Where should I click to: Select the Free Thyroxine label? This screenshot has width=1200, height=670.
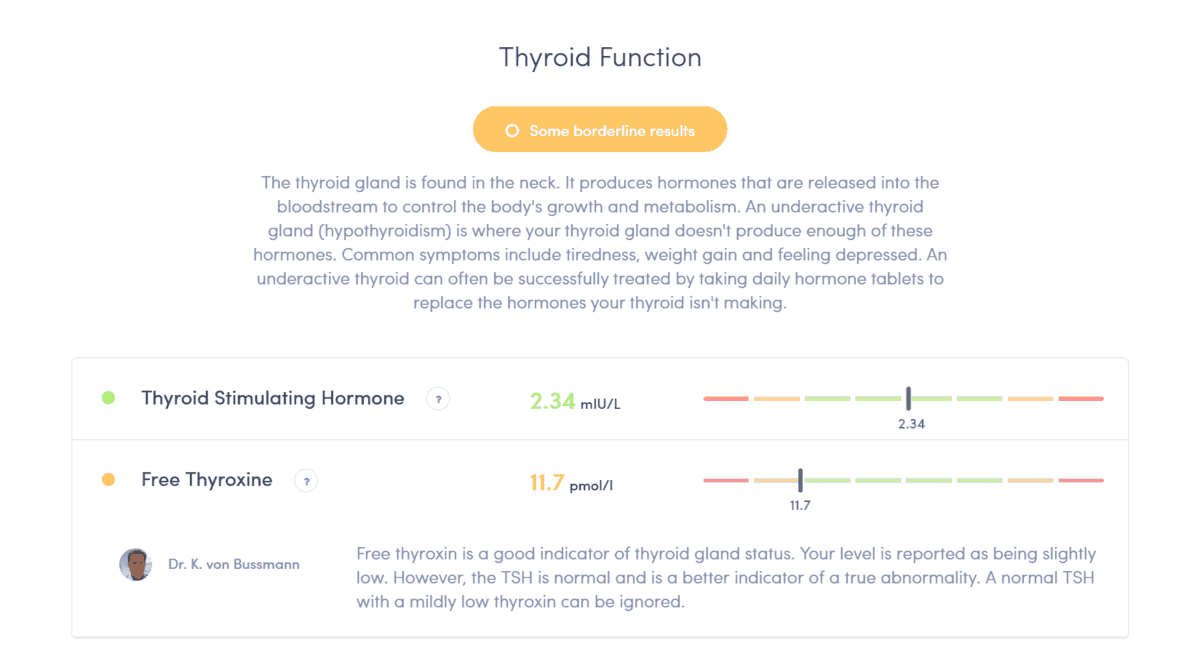[207, 480]
